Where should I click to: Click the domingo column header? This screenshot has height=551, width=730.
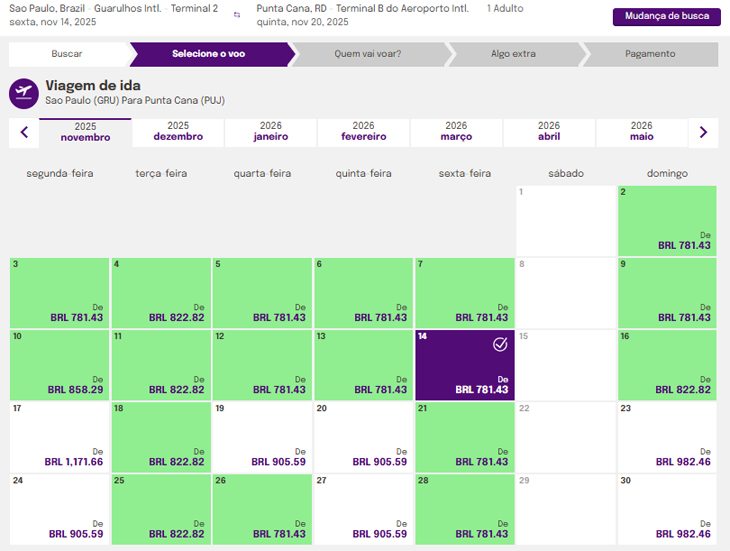coord(667,173)
